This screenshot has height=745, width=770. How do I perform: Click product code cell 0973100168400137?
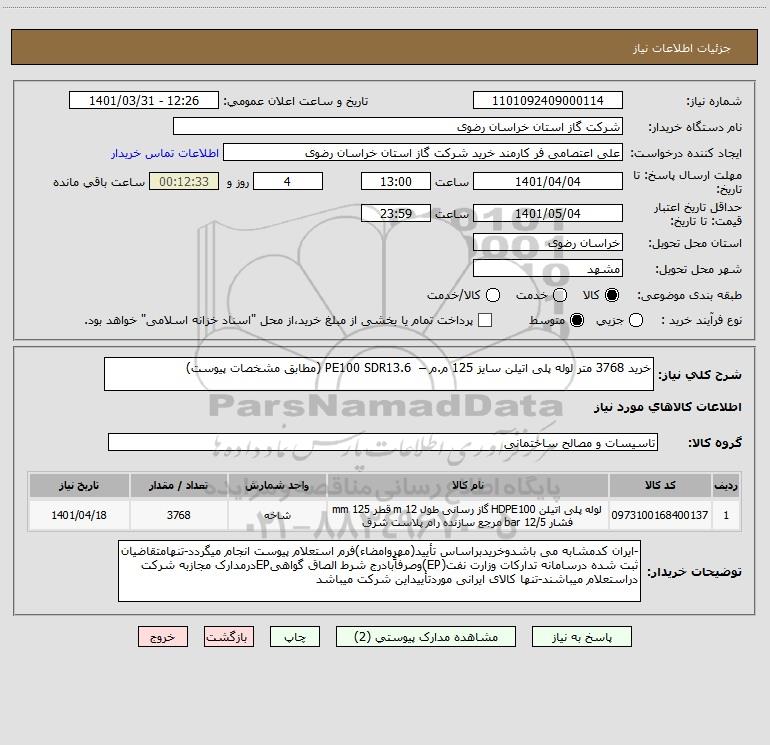click(x=660, y=515)
